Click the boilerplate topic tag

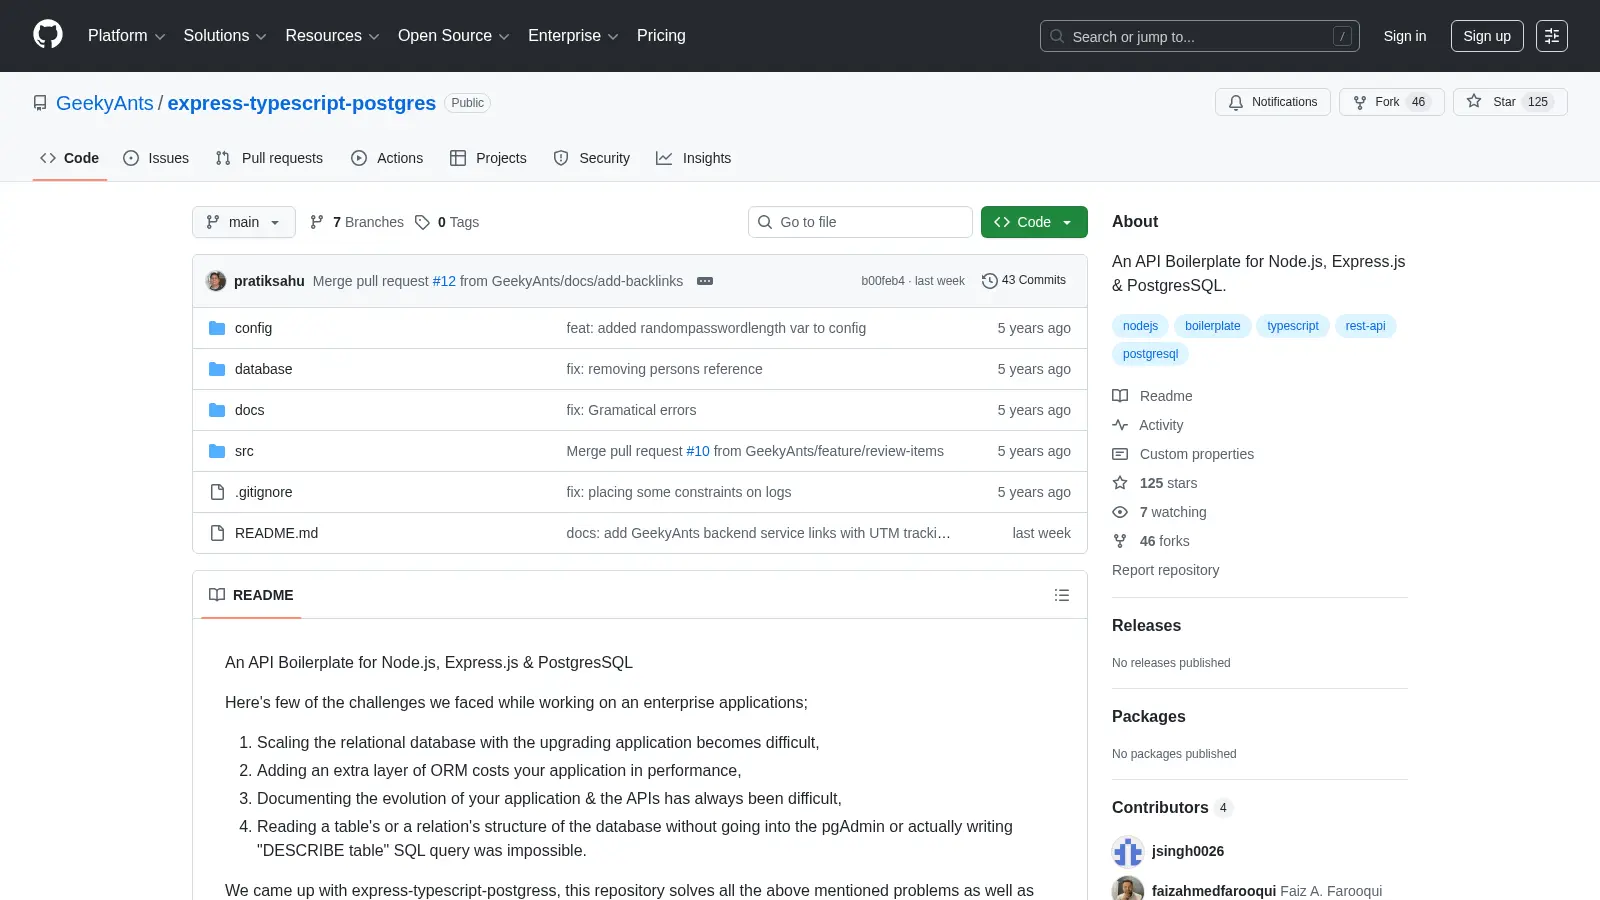pos(1213,326)
